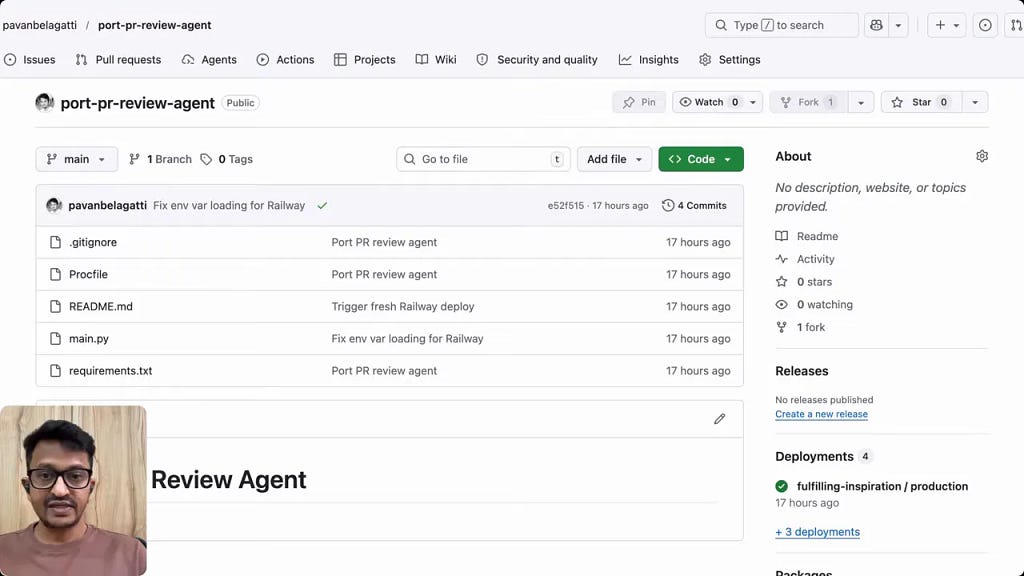Fork the repository with Fork button
The height and width of the screenshot is (576, 1024).
pyautogui.click(x=808, y=103)
